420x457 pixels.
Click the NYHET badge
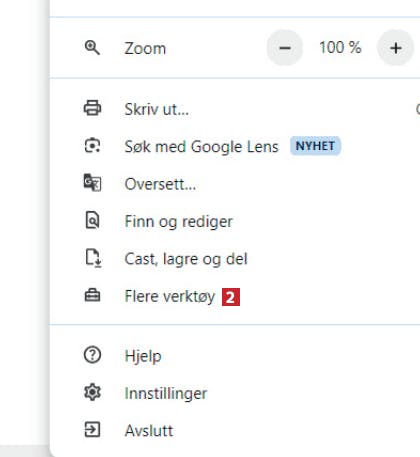tap(315, 146)
